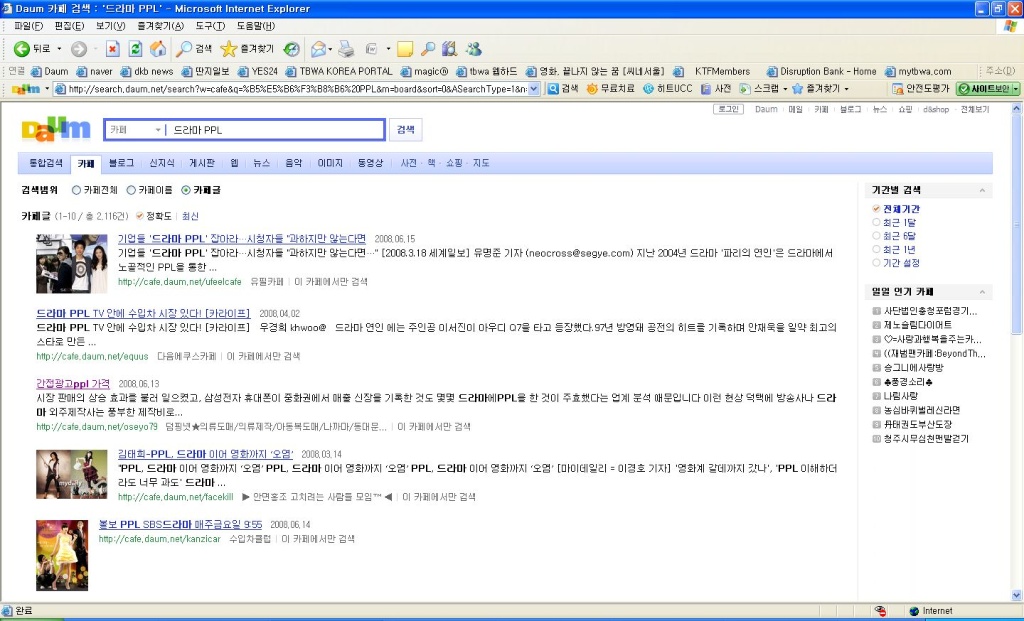Click the page scrollbar down arrow
This screenshot has height=621, width=1024.
[x=1016, y=596]
